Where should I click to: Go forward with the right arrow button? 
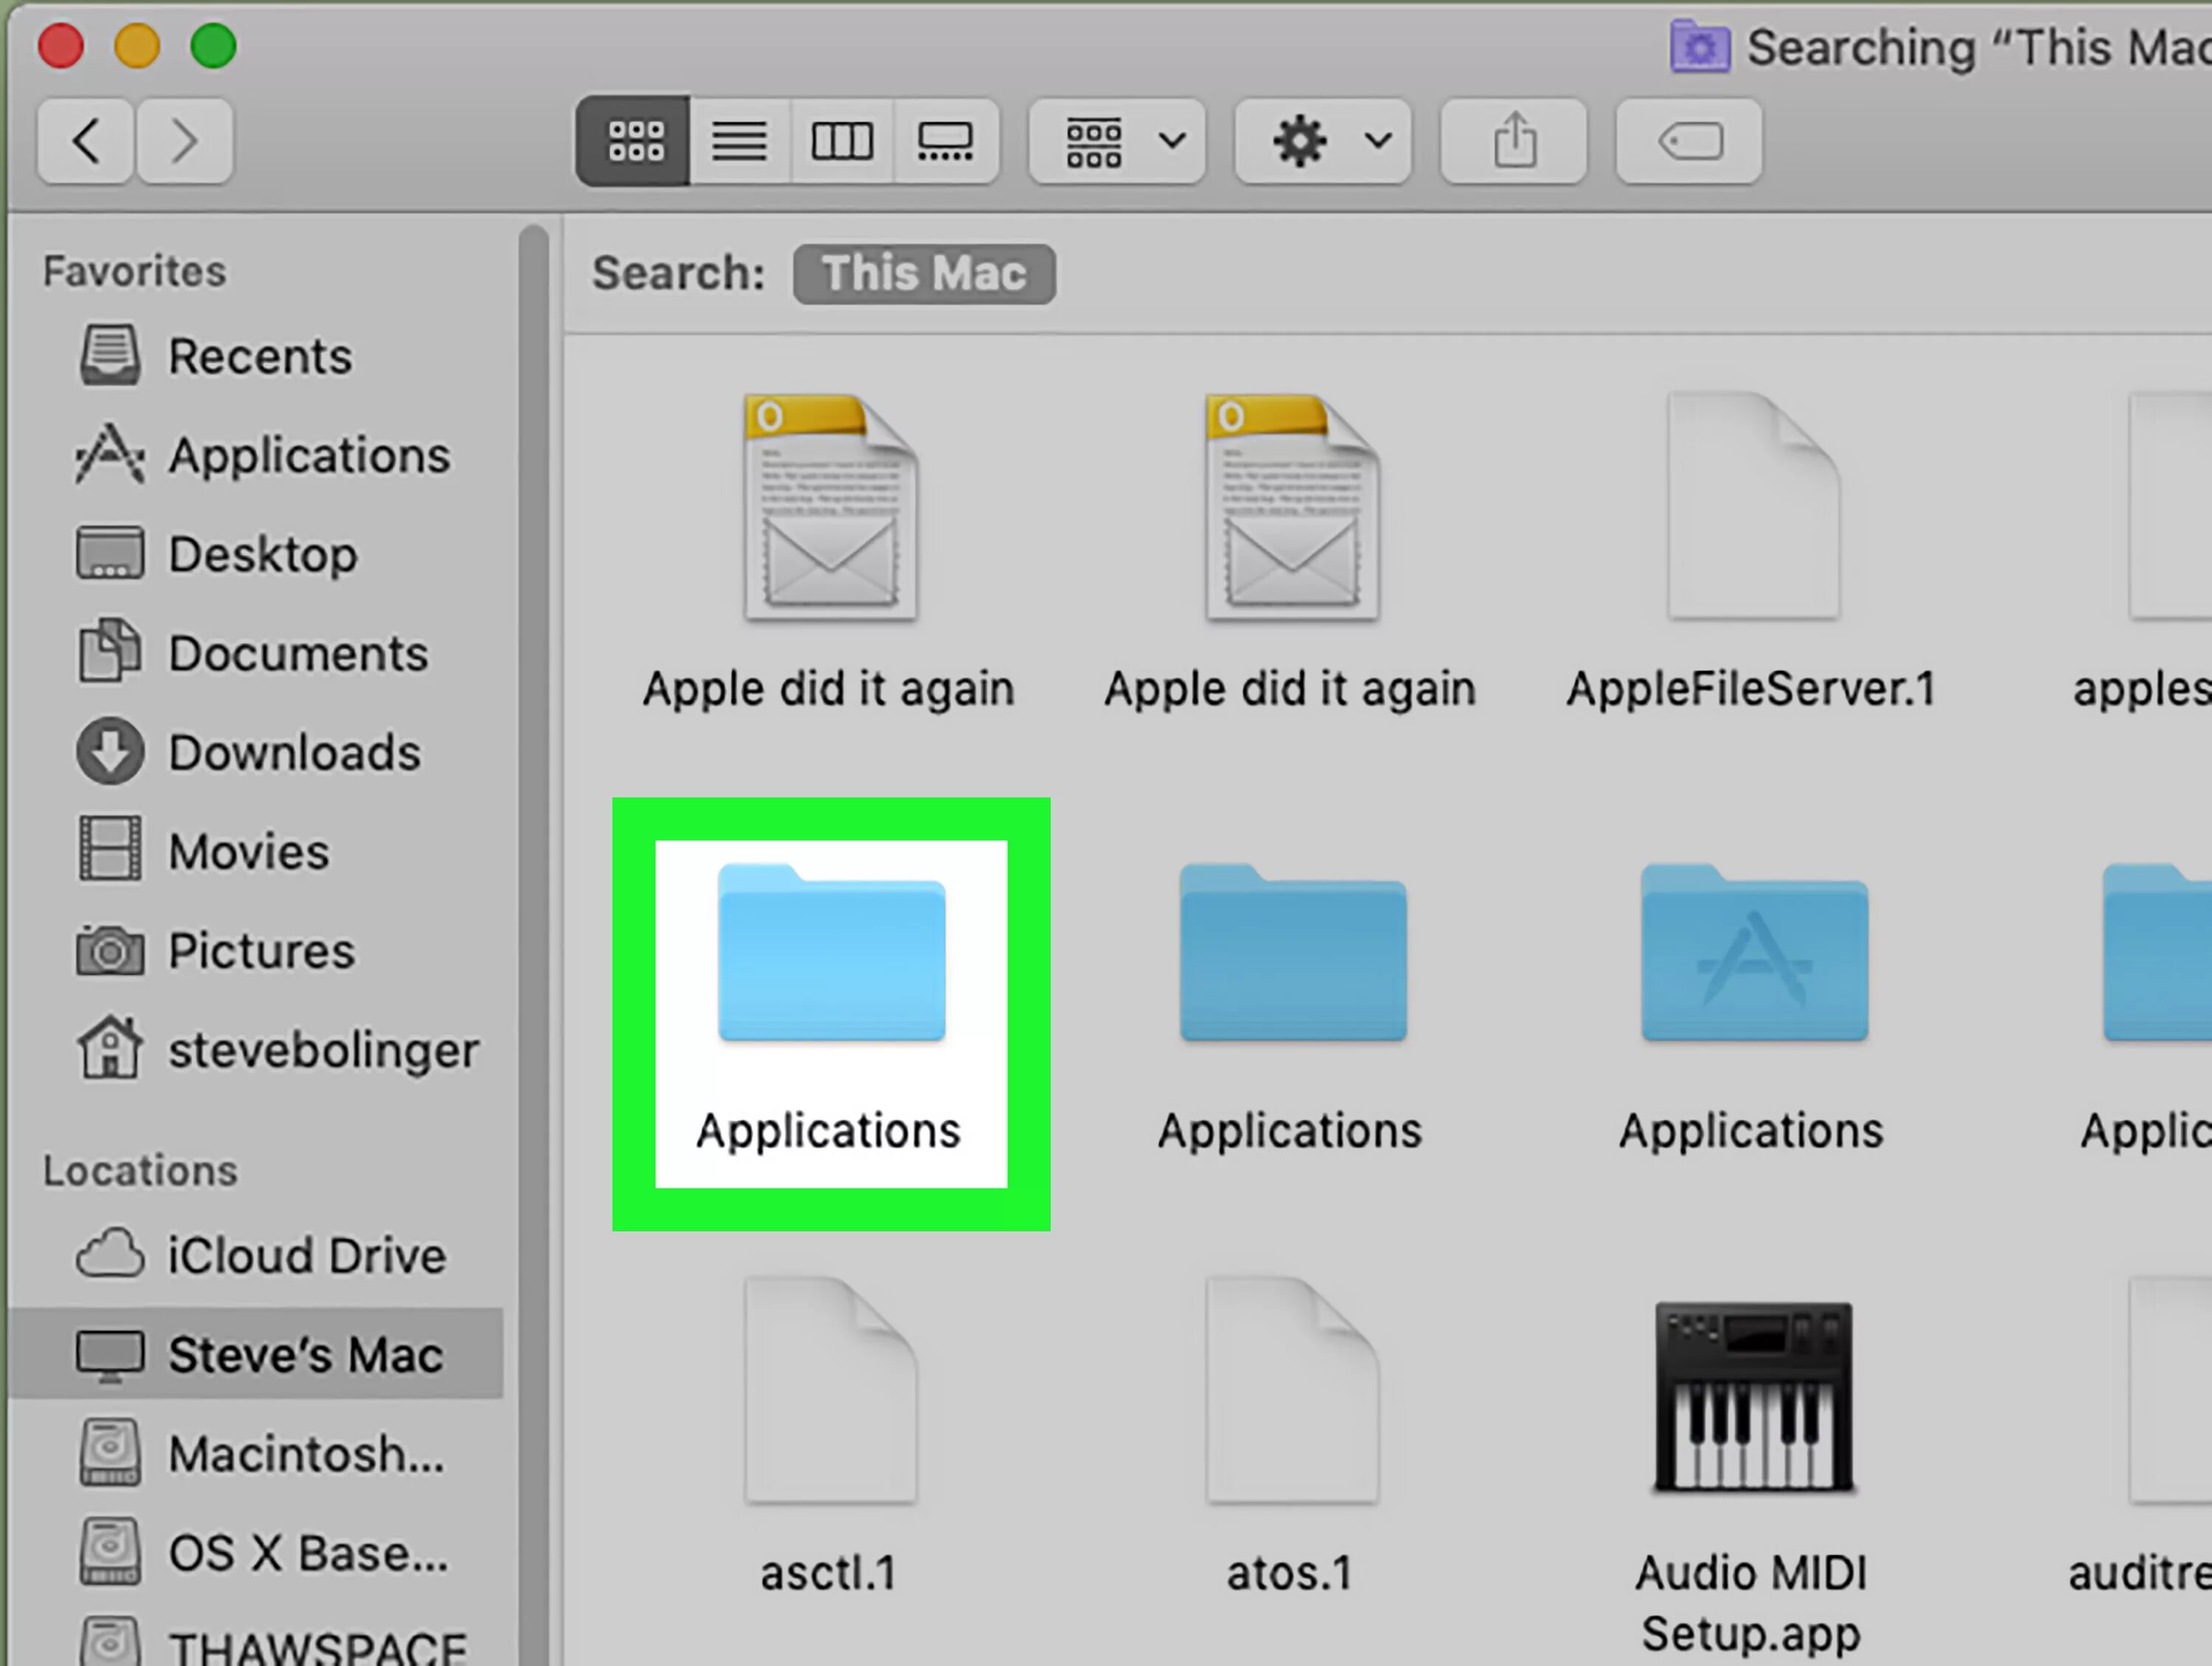point(184,141)
